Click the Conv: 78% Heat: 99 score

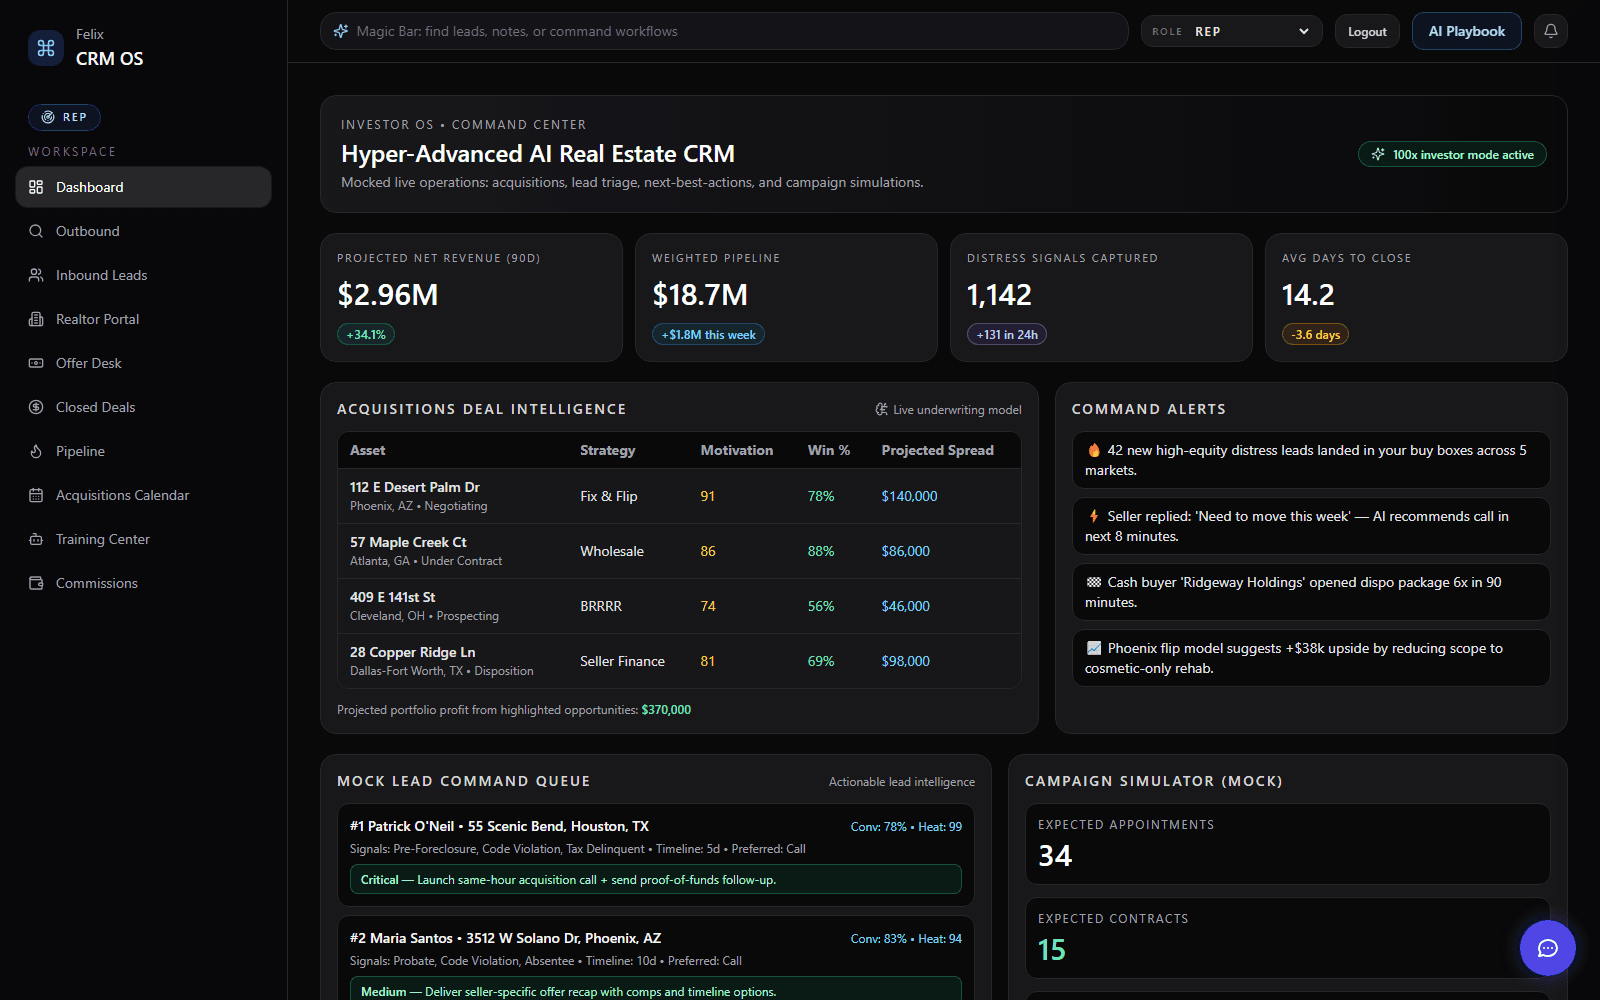906,827
